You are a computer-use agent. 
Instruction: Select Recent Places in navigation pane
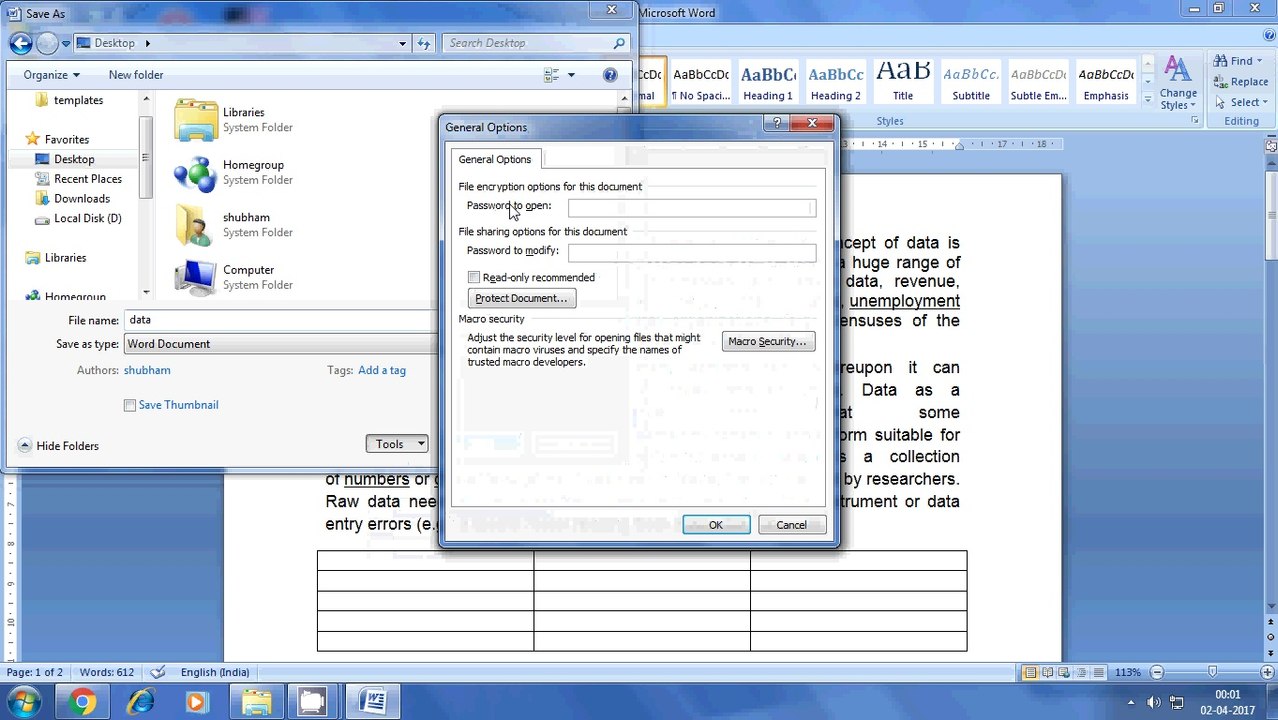tap(88, 179)
